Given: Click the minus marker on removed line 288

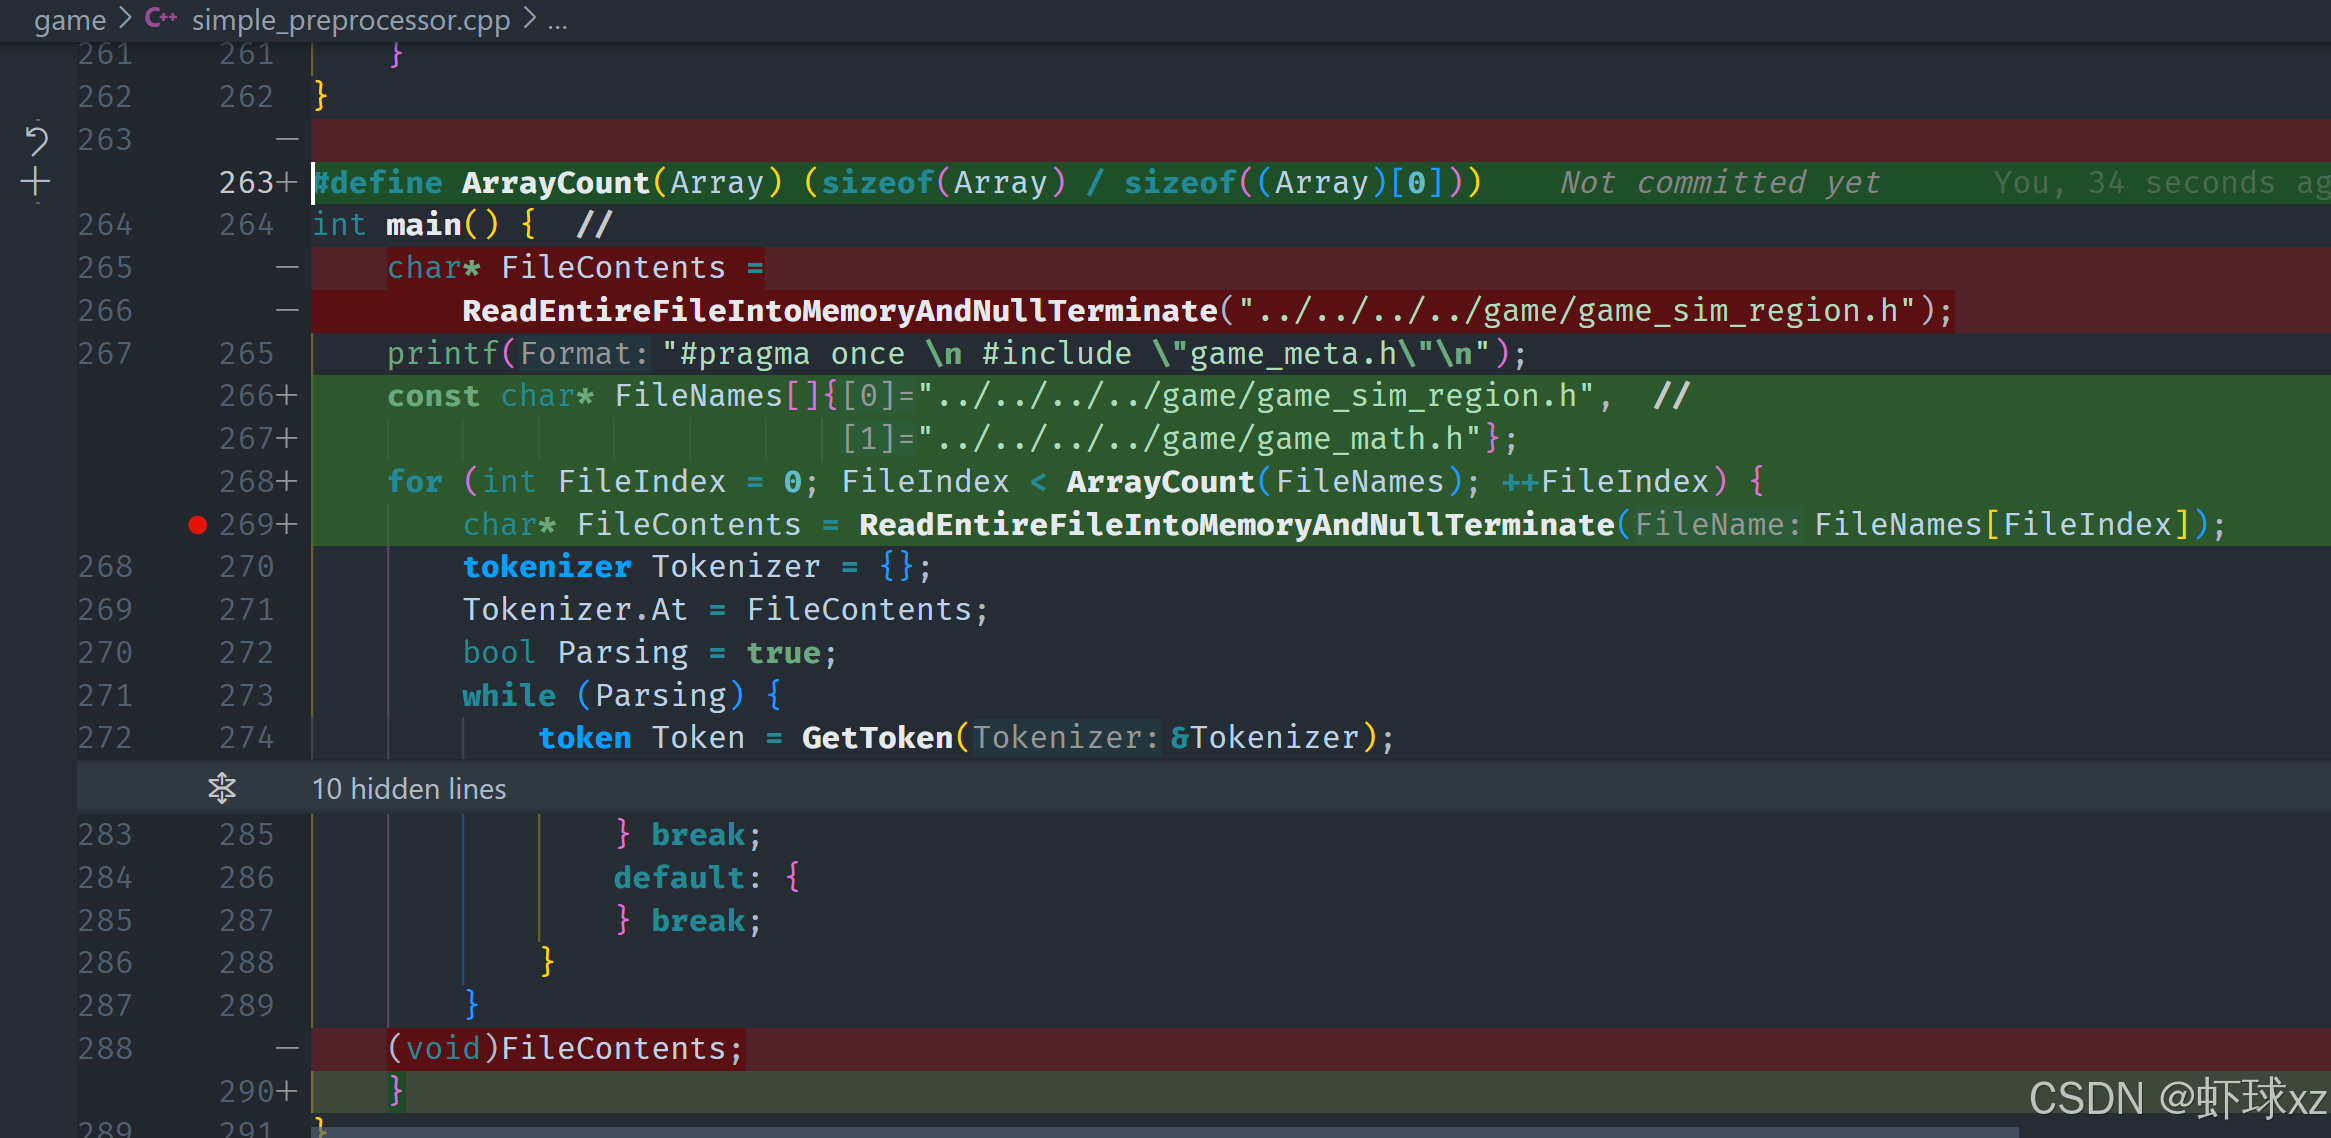Looking at the screenshot, I should (287, 1048).
